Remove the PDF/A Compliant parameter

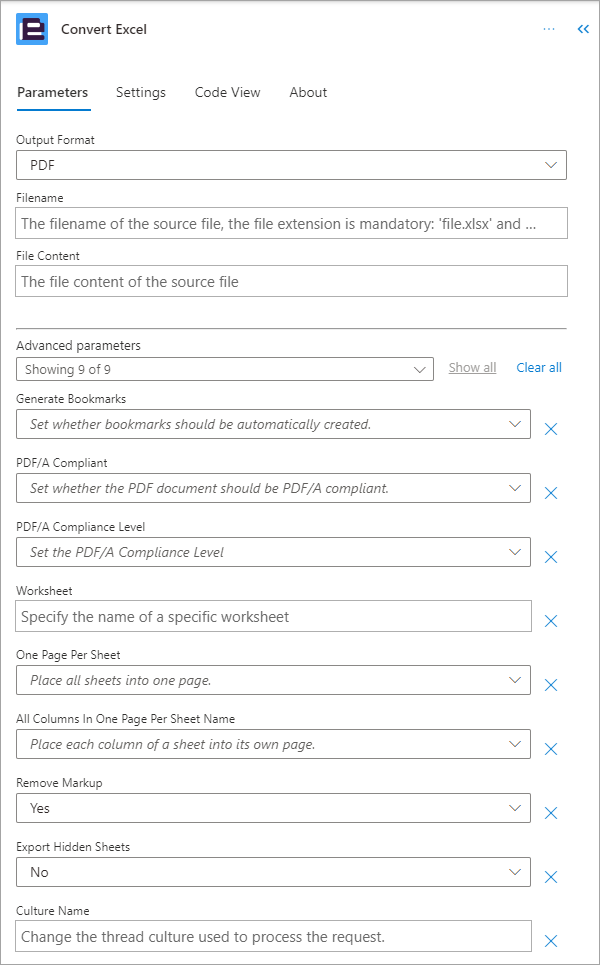coord(551,493)
